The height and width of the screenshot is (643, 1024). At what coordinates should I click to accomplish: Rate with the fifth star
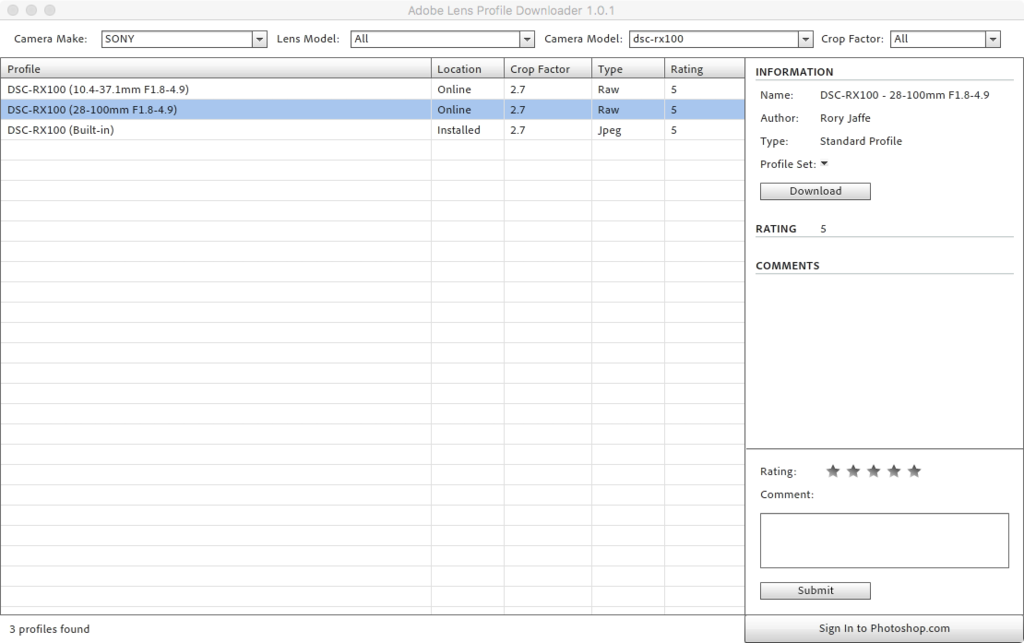pos(914,471)
